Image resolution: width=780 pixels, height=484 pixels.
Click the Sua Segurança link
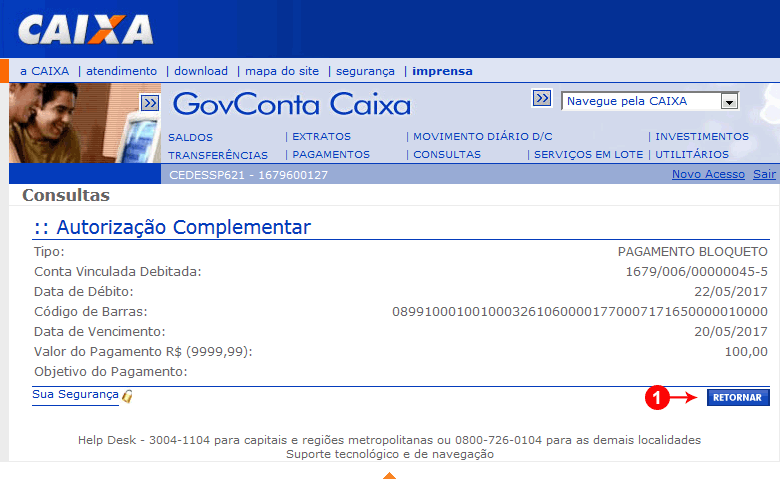(x=75, y=394)
